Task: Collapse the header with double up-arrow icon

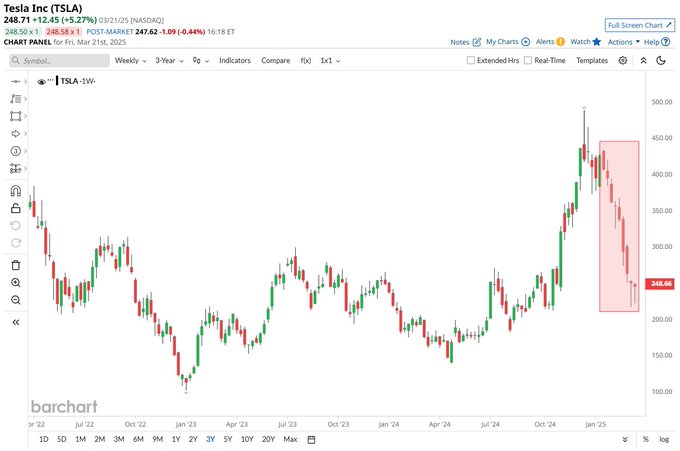Action: pos(644,60)
